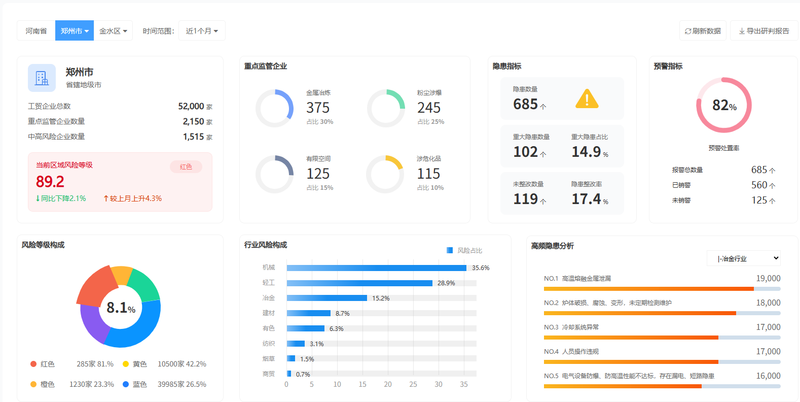Viewport: 800px width, 402px height.
Task: Click the 导出研判报告 button
Action: point(764,31)
